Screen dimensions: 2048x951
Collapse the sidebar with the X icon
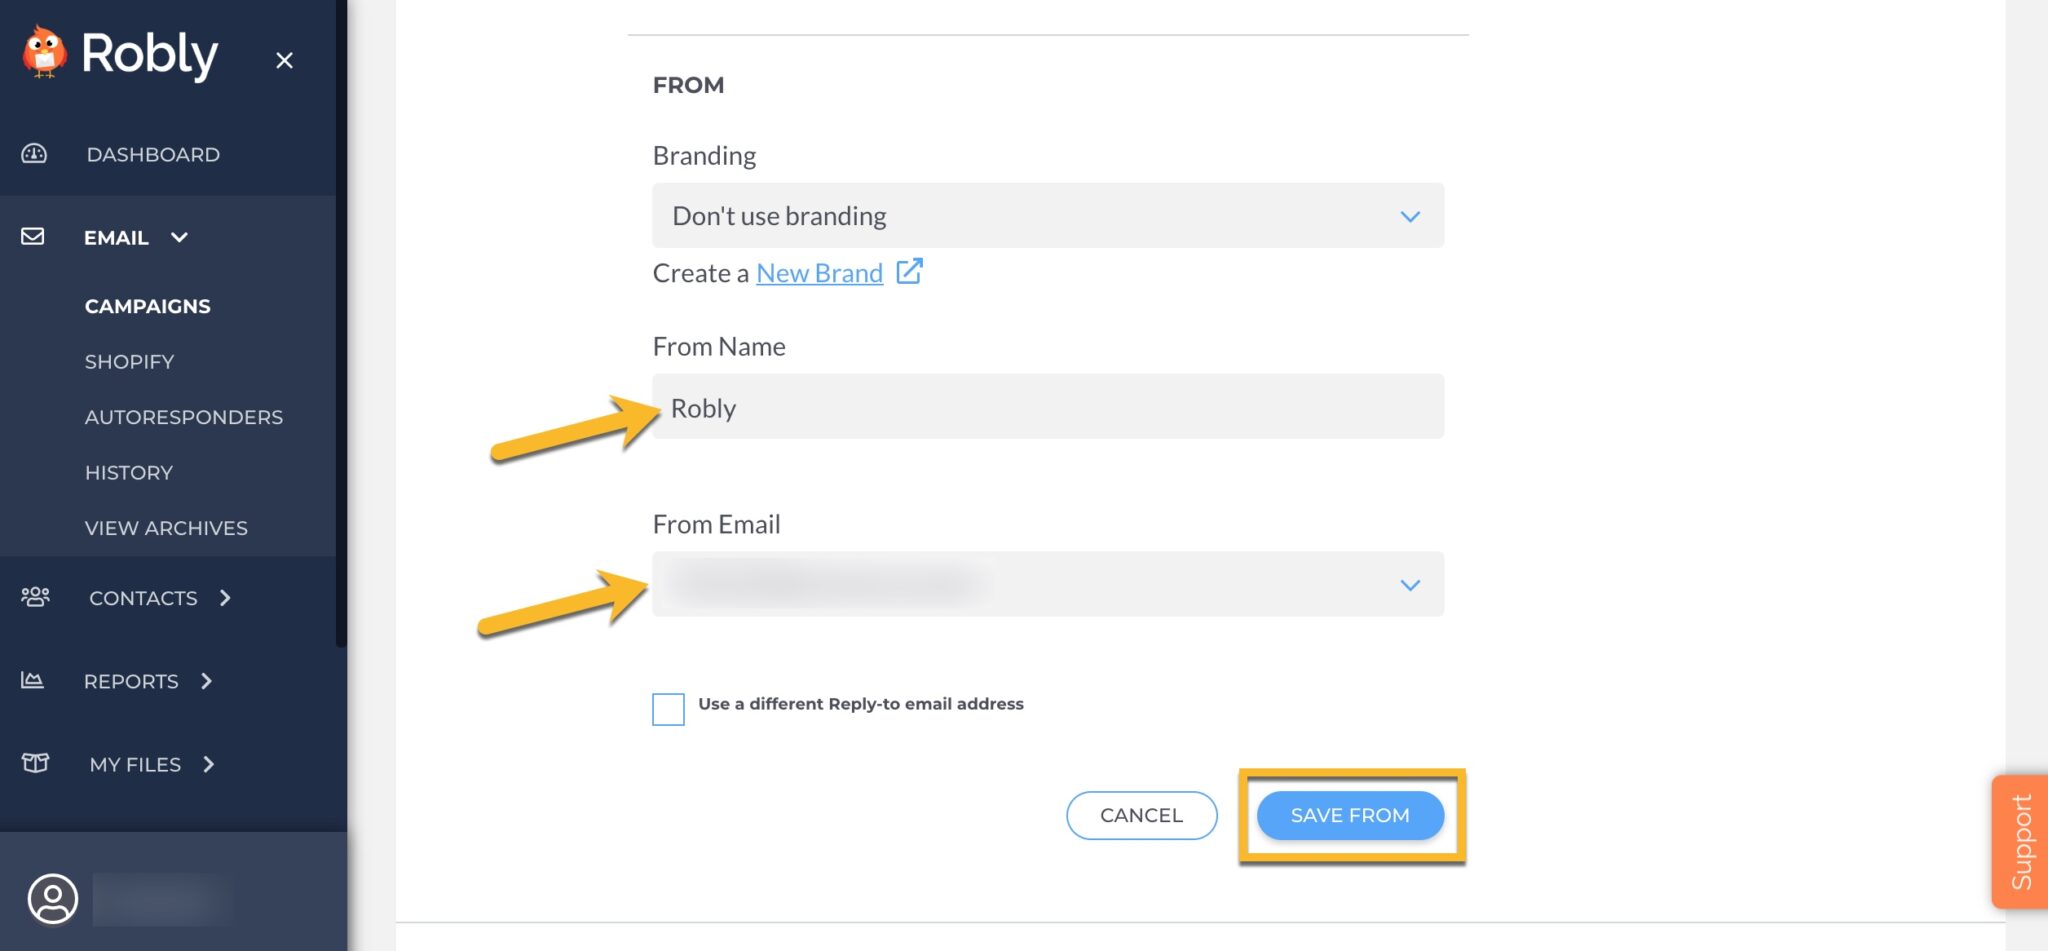pyautogui.click(x=285, y=60)
